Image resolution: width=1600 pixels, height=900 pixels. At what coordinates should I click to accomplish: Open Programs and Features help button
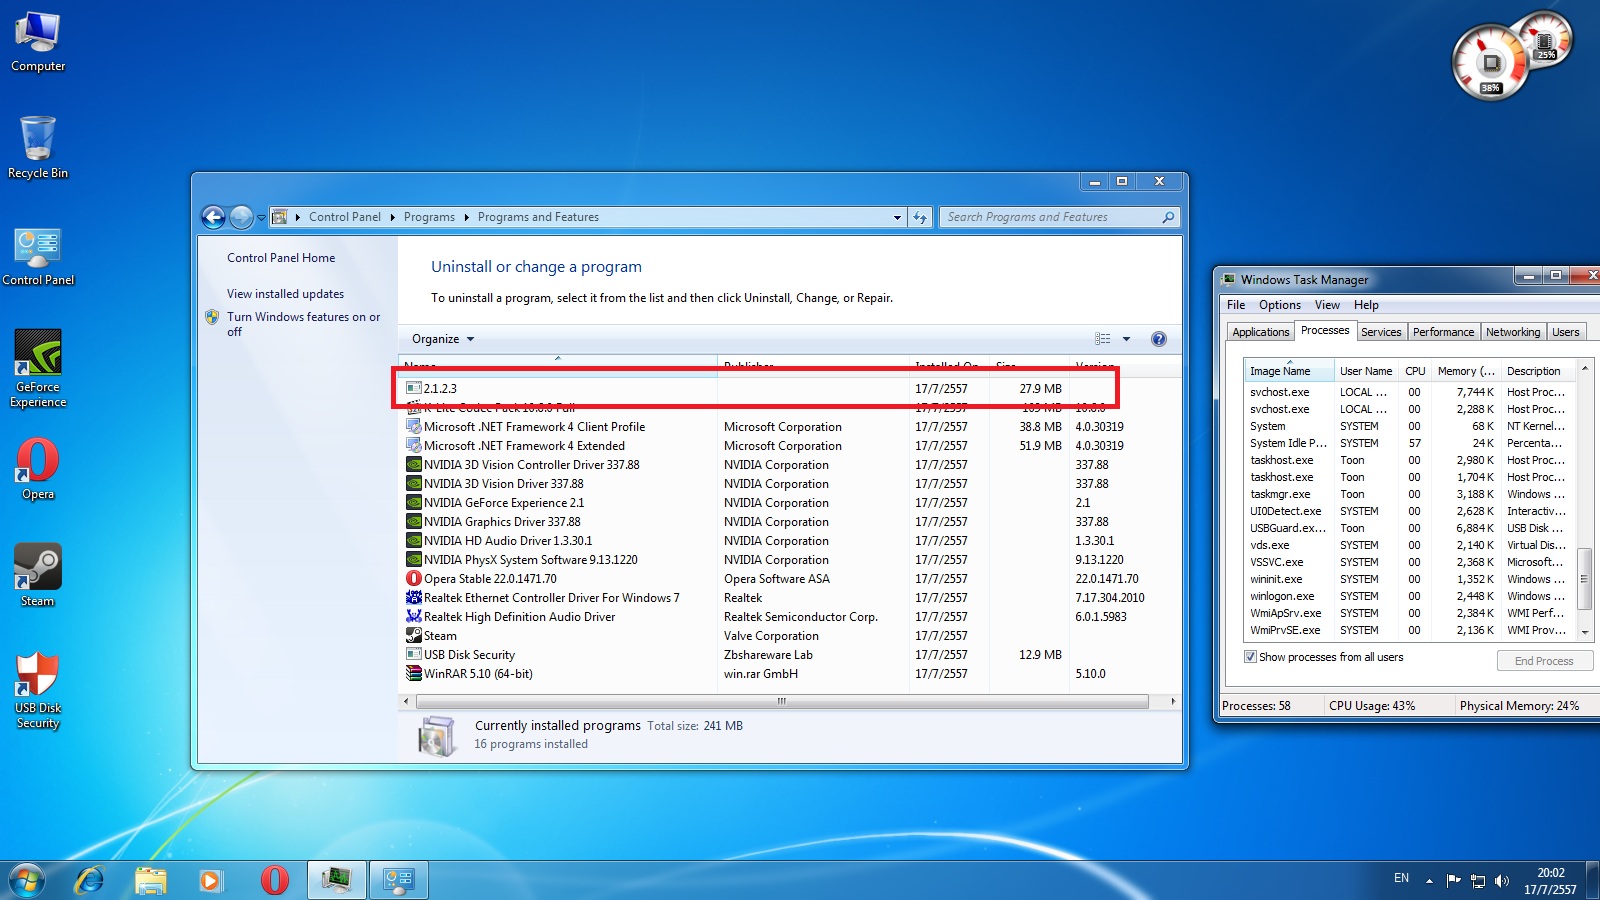pos(1159,339)
